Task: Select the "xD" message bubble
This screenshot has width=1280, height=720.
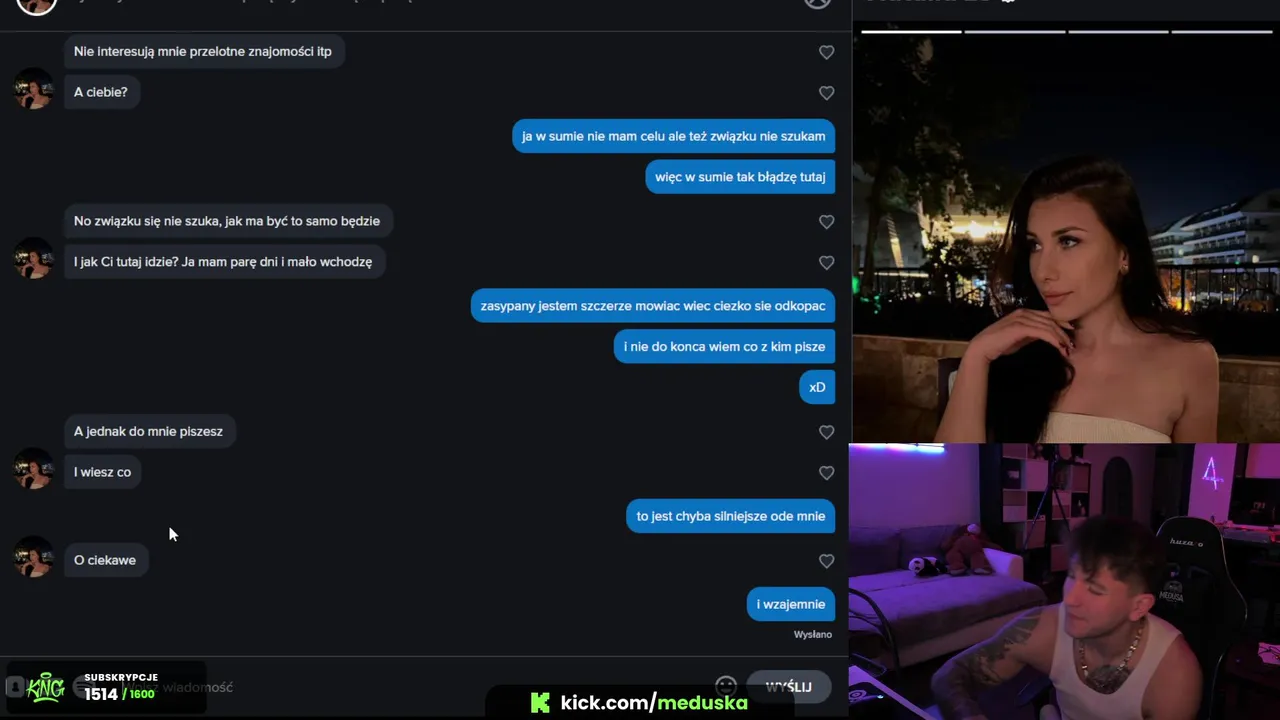Action: click(x=817, y=387)
